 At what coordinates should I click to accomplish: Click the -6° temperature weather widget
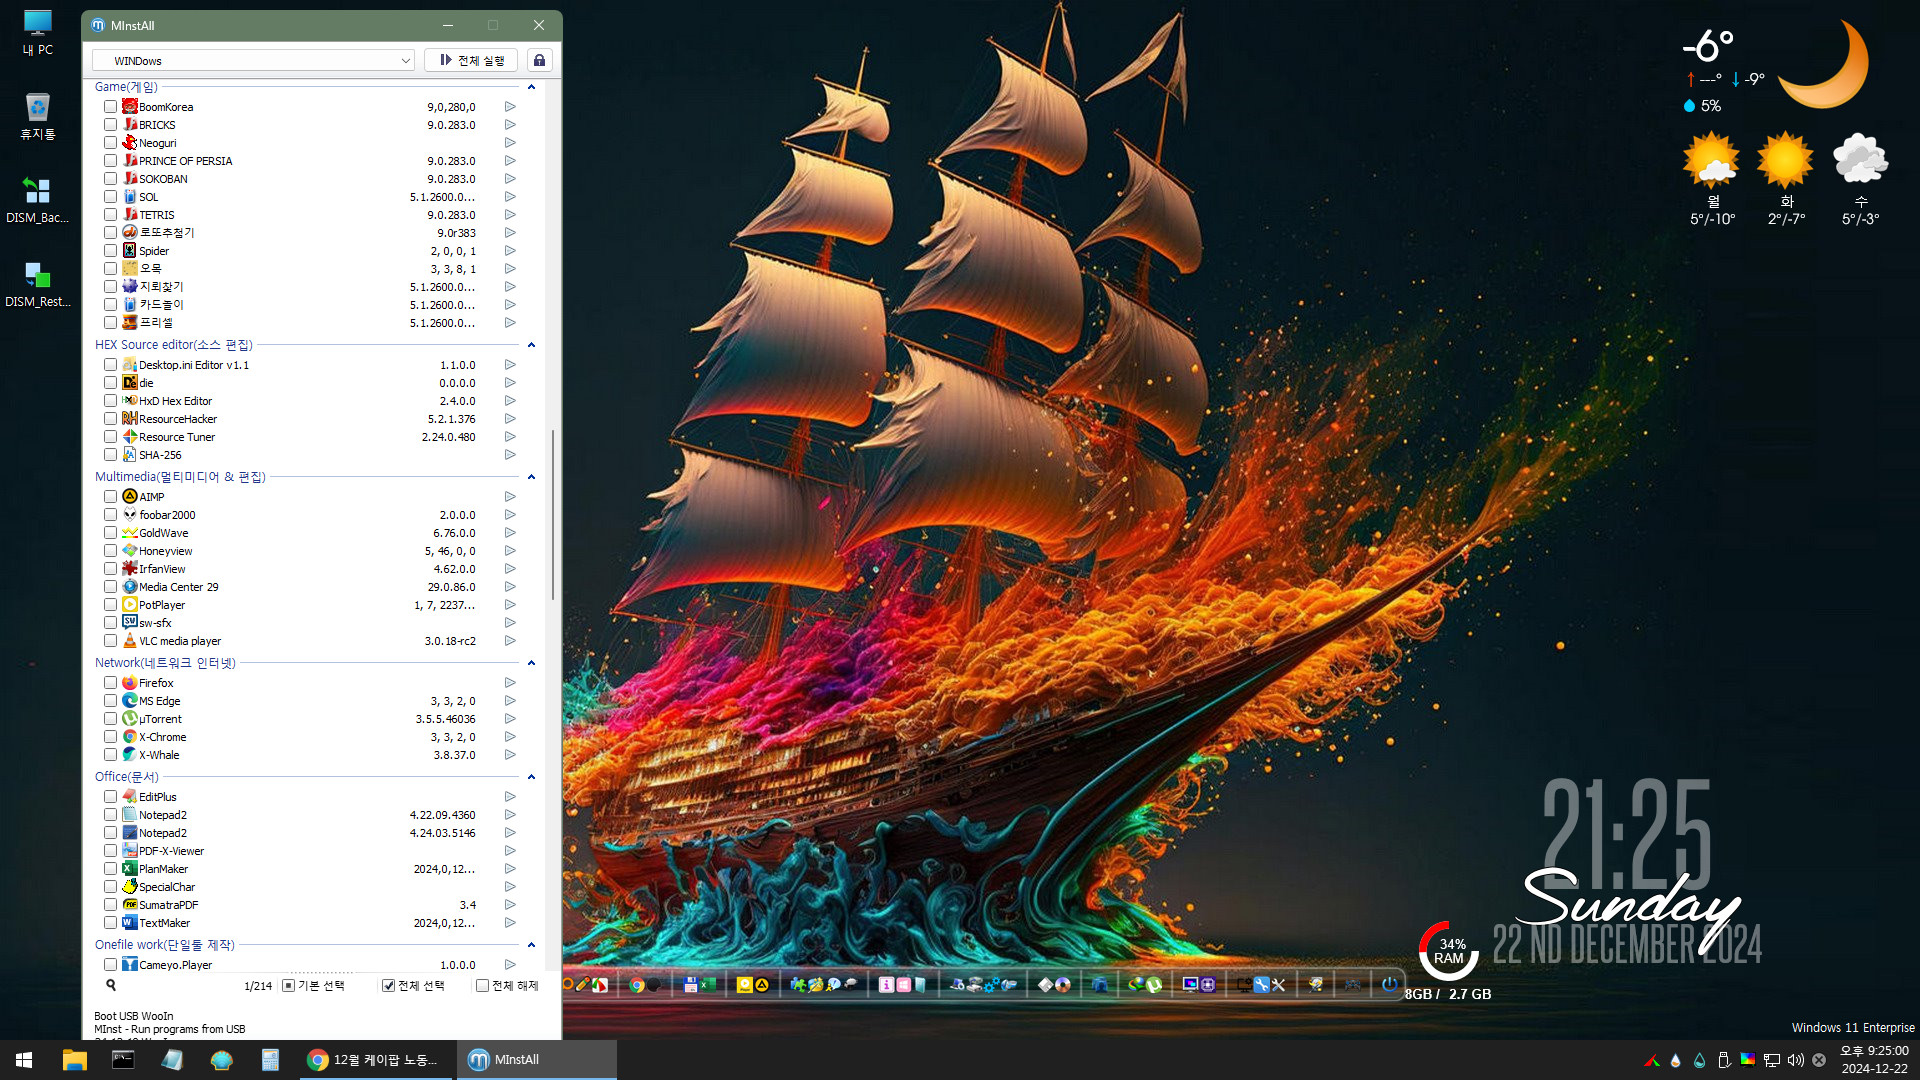click(x=1709, y=45)
